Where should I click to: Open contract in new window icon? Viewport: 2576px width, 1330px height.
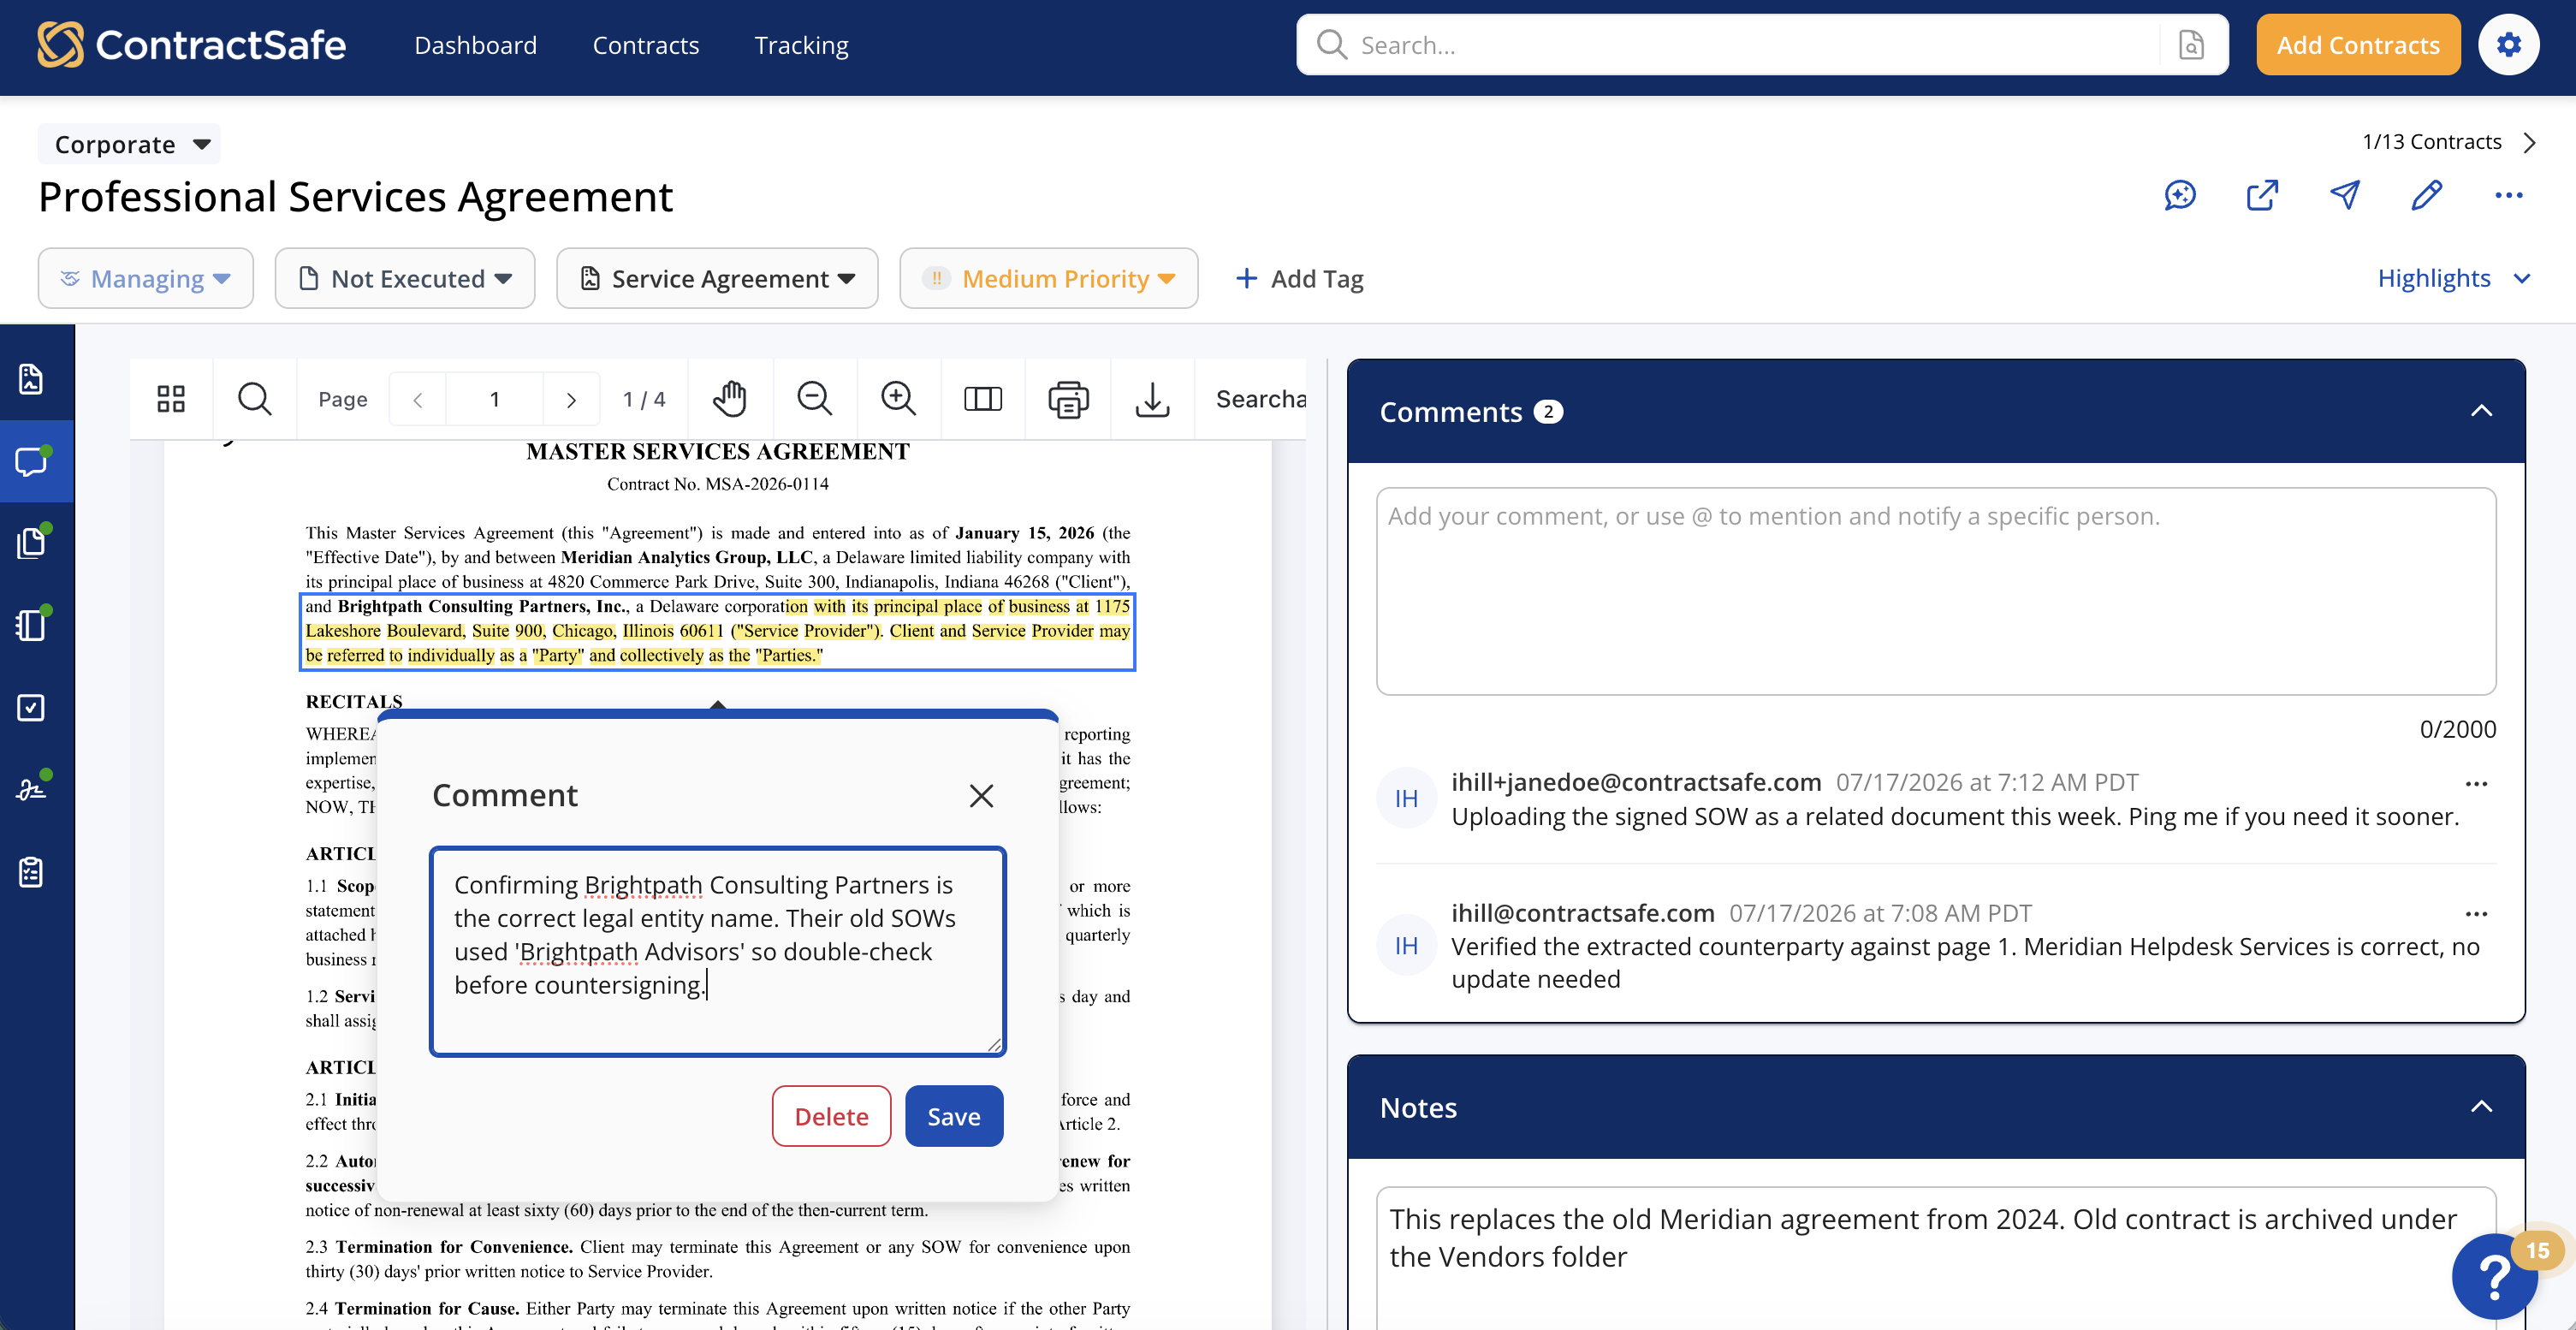point(2262,195)
